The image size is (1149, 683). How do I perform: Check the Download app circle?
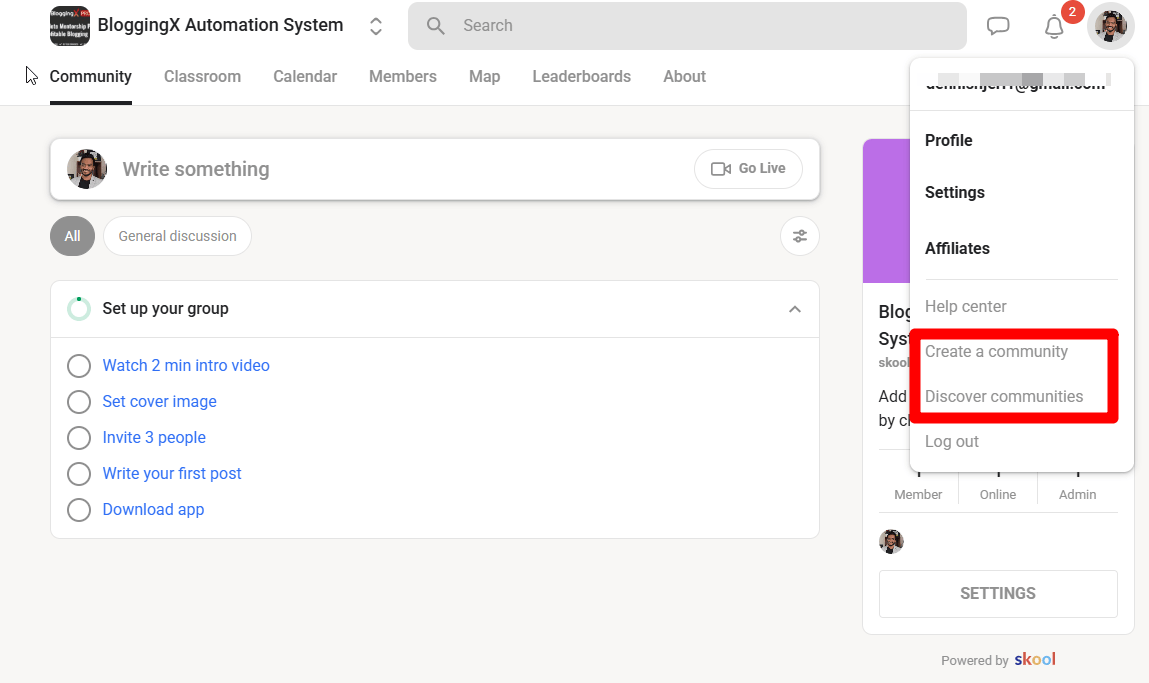(x=79, y=509)
